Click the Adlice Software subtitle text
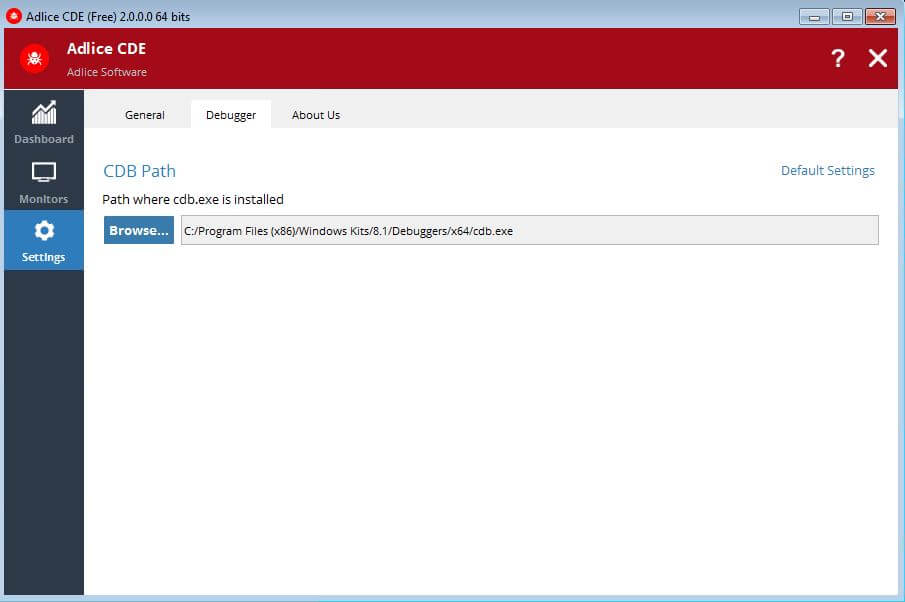This screenshot has height=602, width=905. tap(106, 72)
